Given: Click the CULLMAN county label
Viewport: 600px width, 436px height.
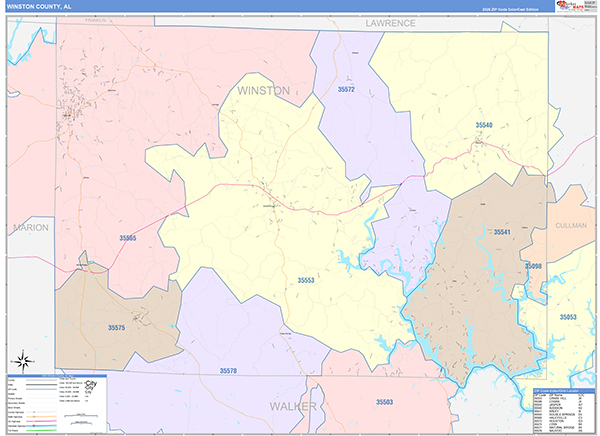Looking at the screenshot, I should pyautogui.click(x=571, y=225).
